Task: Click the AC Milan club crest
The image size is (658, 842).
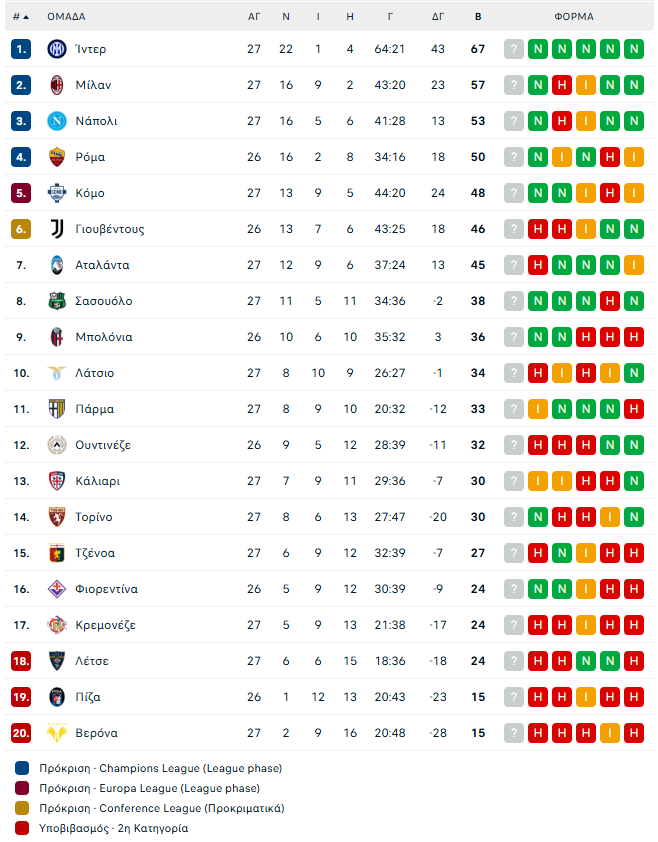Action: coord(56,85)
